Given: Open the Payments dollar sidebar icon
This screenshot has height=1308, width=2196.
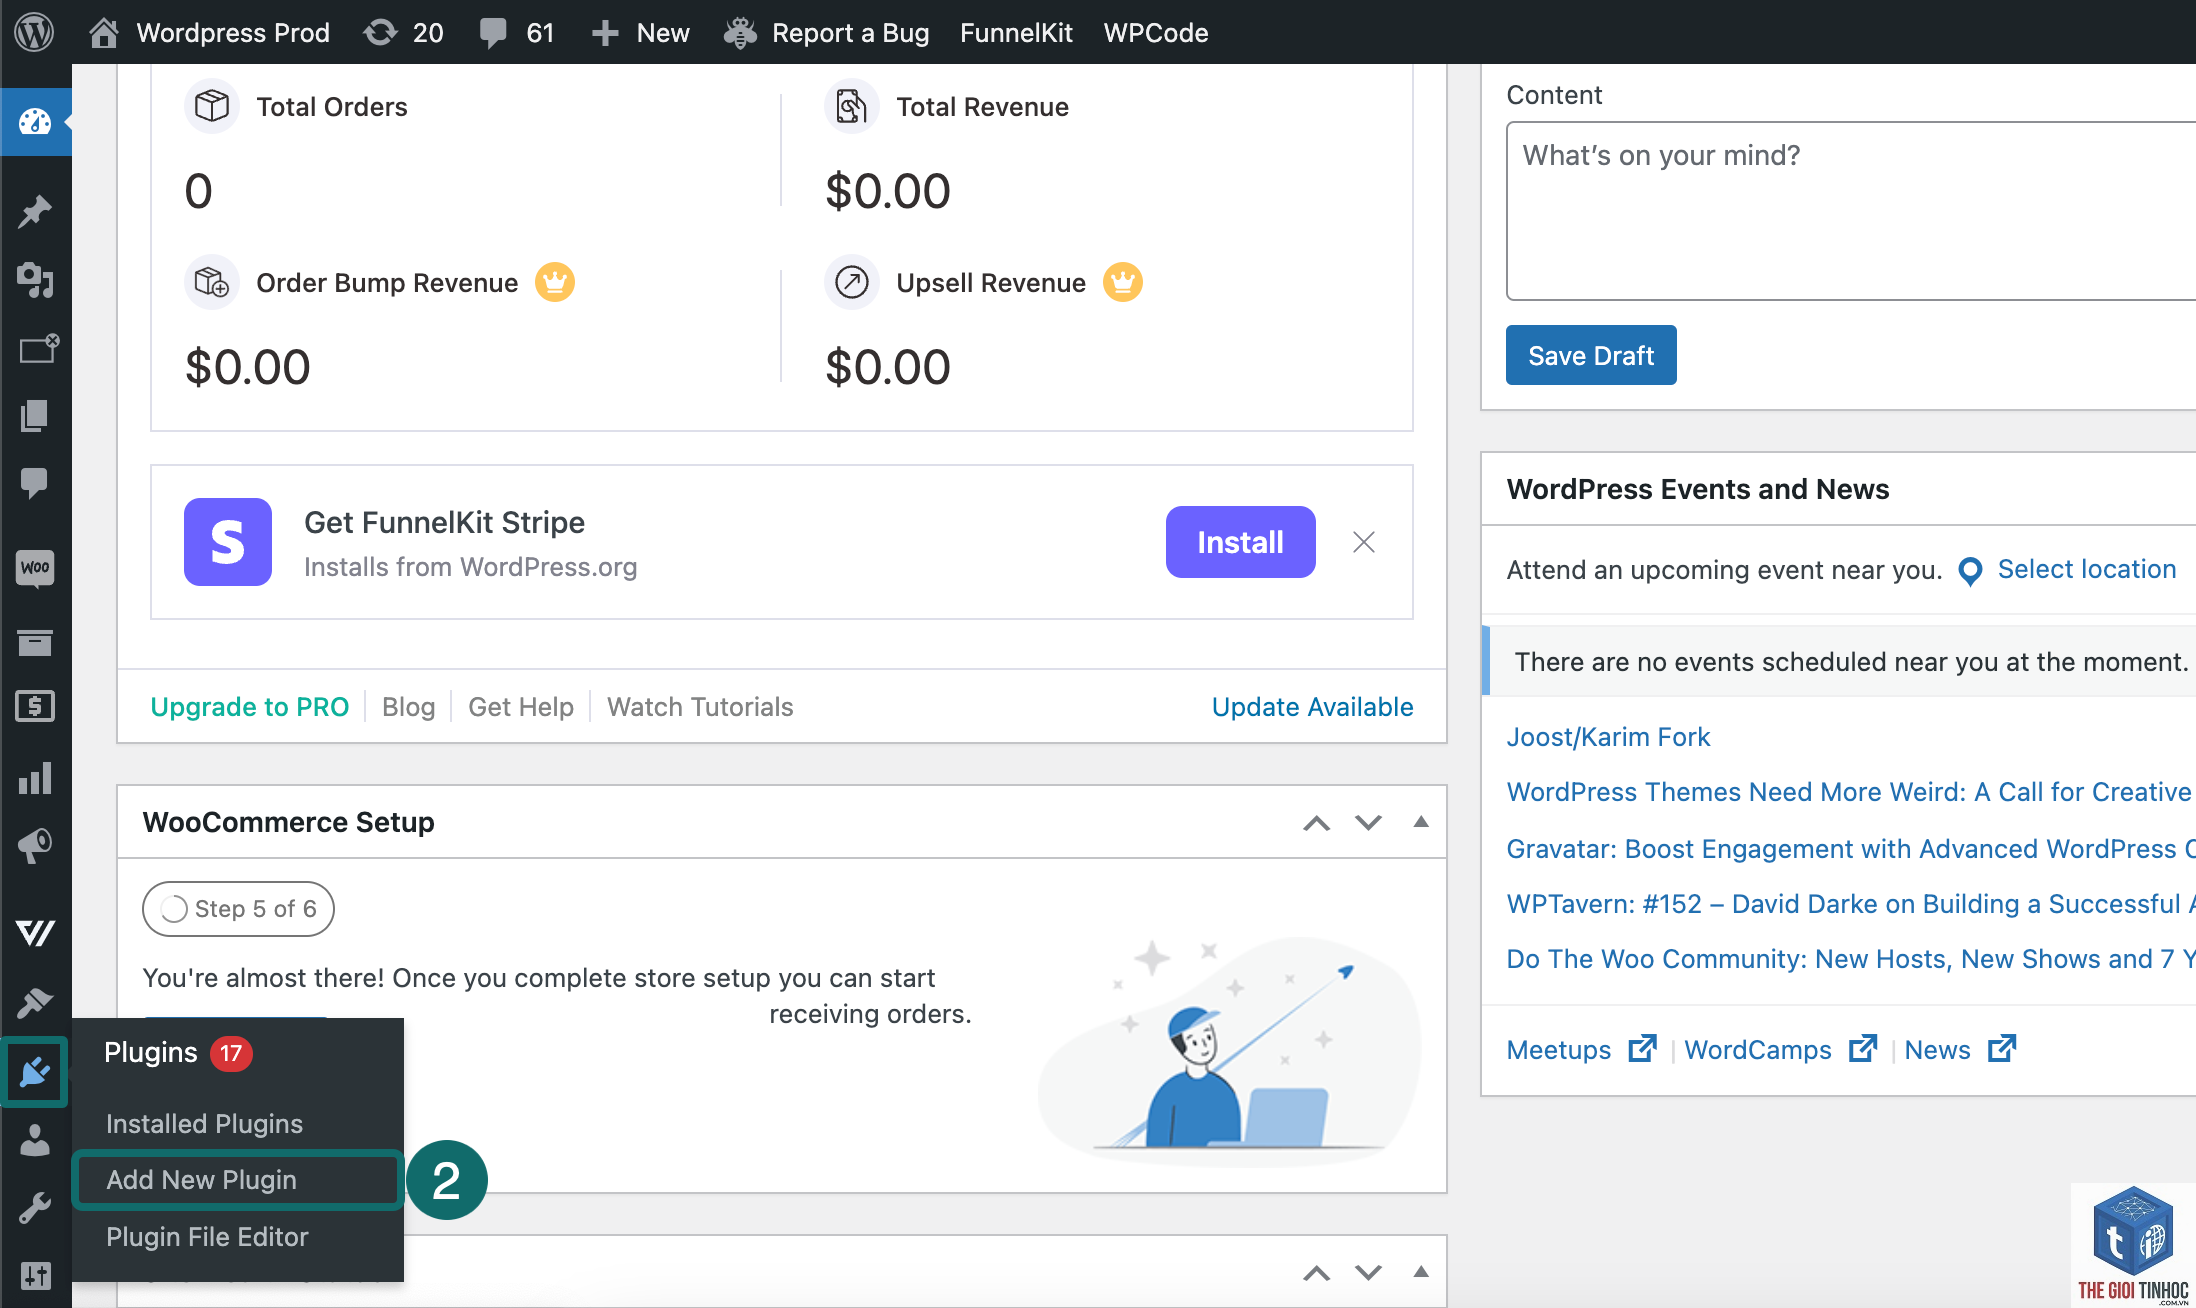Looking at the screenshot, I should pyautogui.click(x=35, y=707).
